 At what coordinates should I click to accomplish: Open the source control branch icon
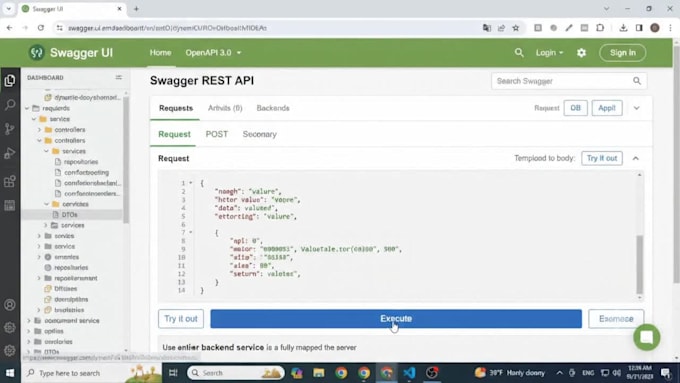click(x=10, y=129)
